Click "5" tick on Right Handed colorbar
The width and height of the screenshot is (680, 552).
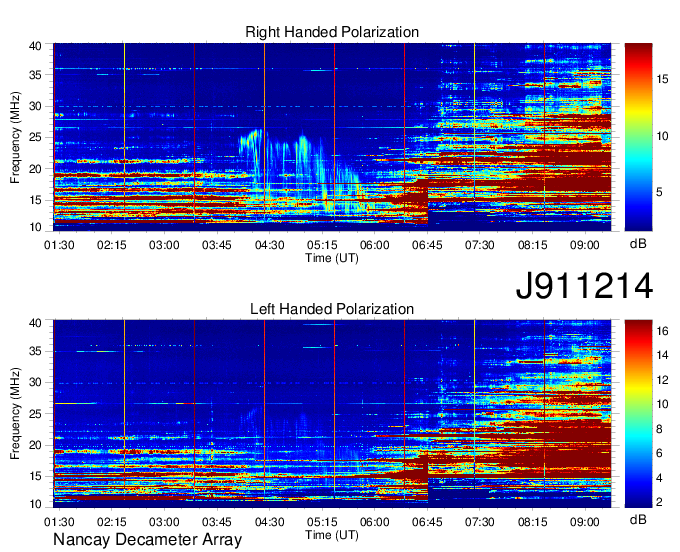click(659, 192)
